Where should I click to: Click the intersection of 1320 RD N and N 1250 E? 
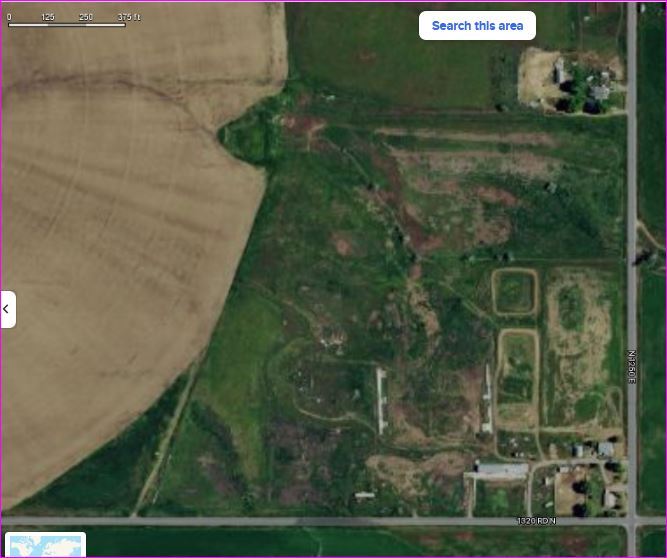click(x=631, y=521)
